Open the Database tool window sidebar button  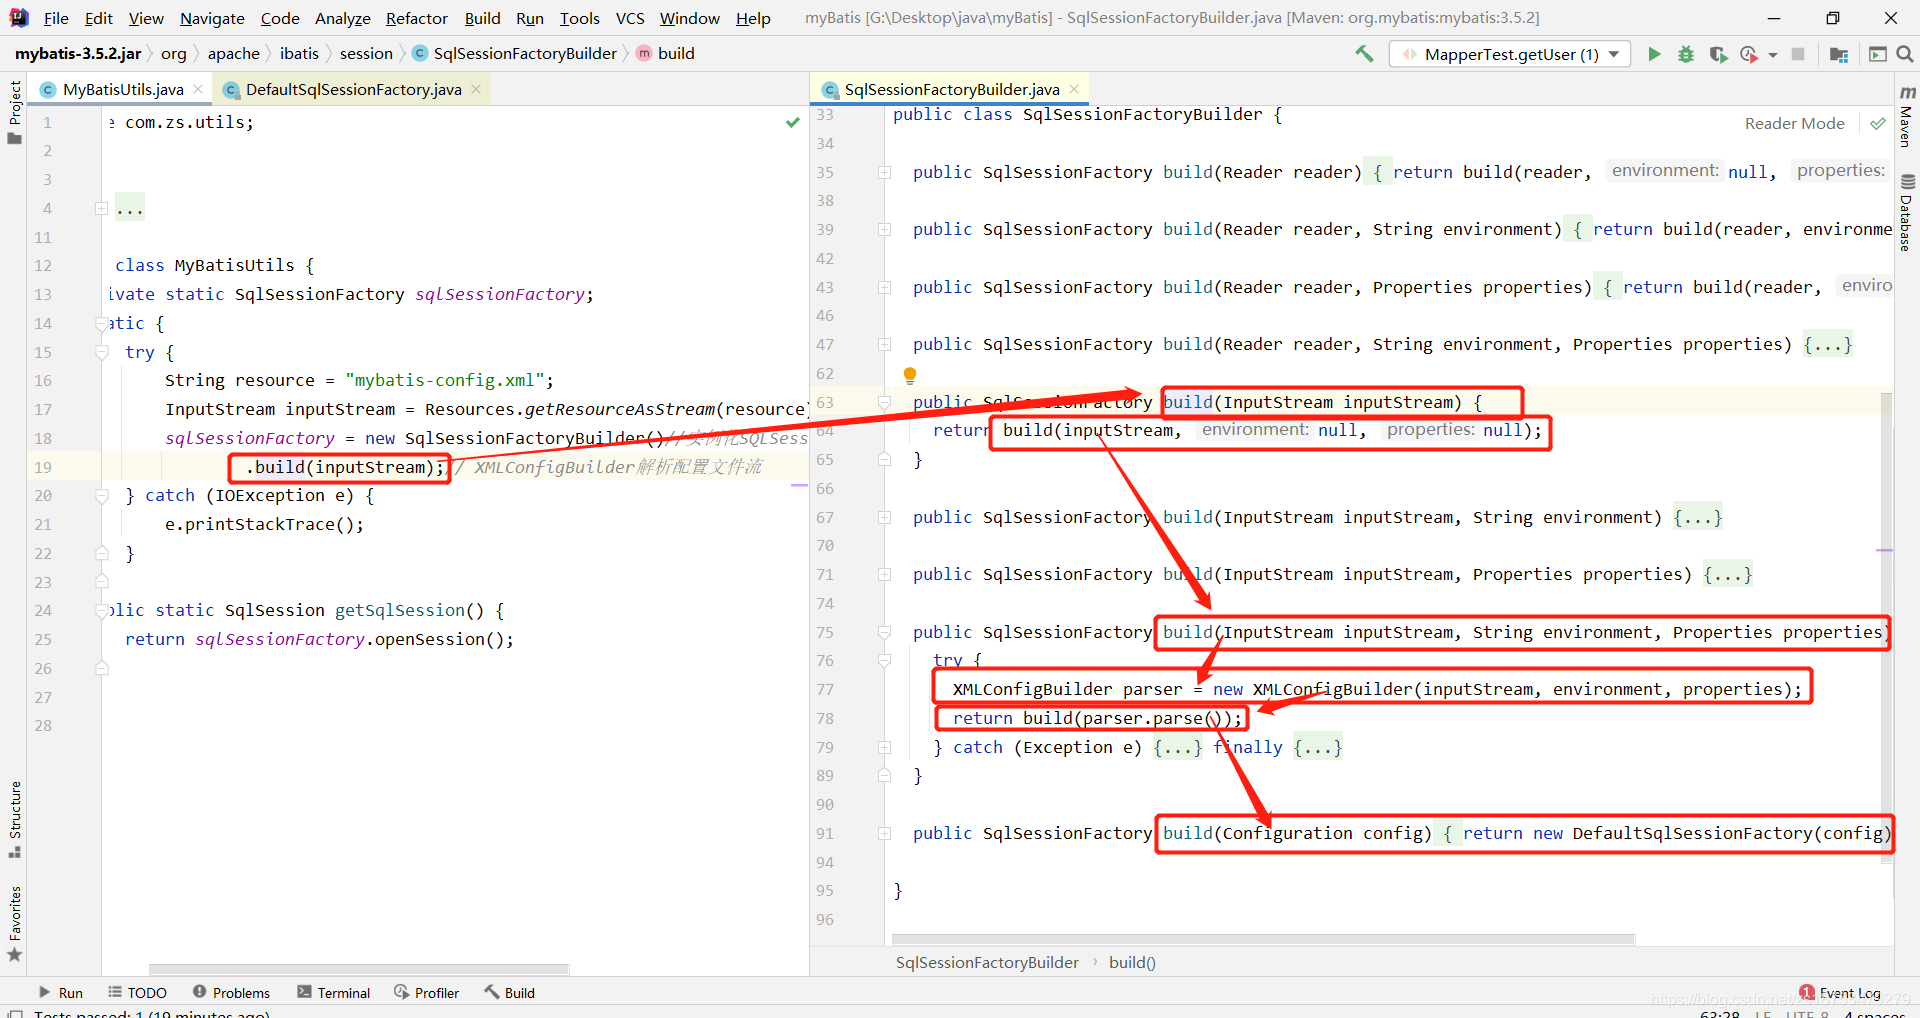click(1907, 212)
